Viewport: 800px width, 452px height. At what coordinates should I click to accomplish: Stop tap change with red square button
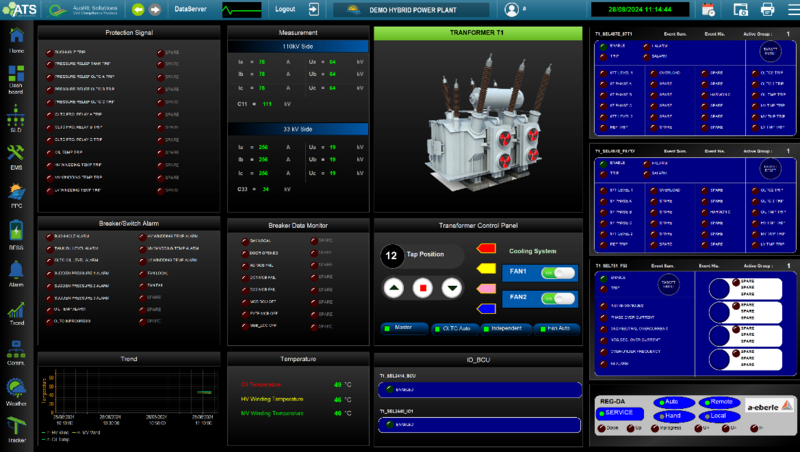422,288
